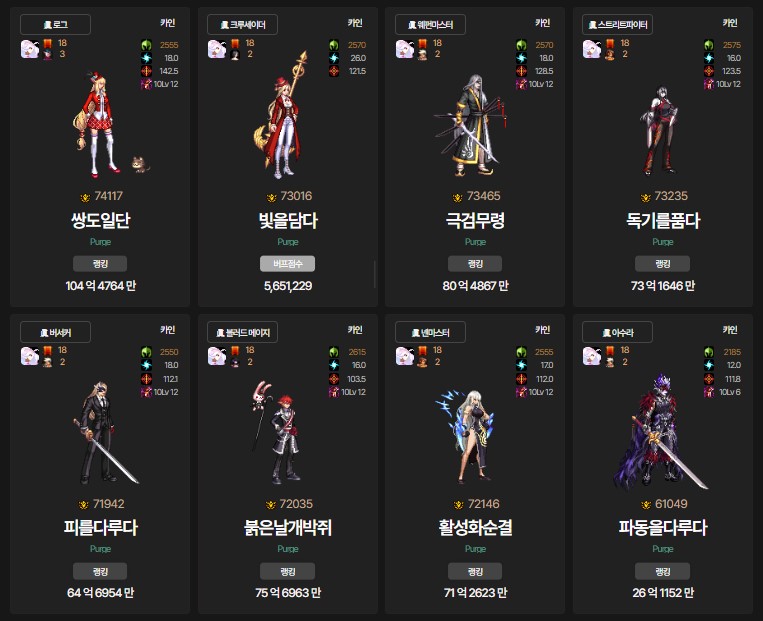
Task: Click the crown fame icon beside 61049
Action: point(646,505)
